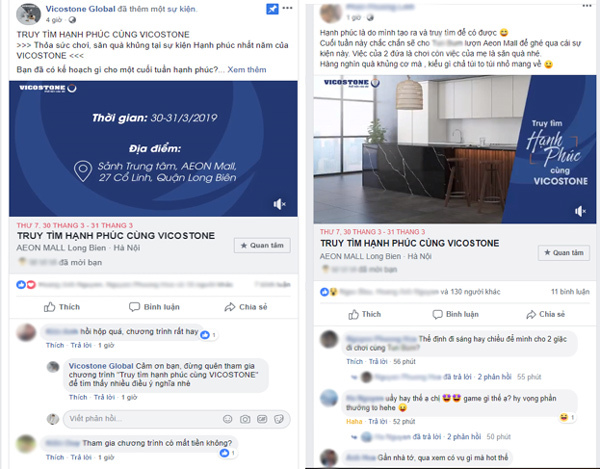Screen dimensions: 600x469
Task: Open Vicostone Global page name link
Action: 80,9
